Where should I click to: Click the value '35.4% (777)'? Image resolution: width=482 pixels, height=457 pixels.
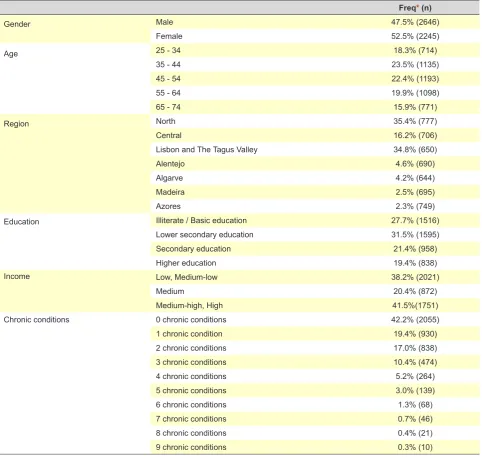click(x=415, y=121)
